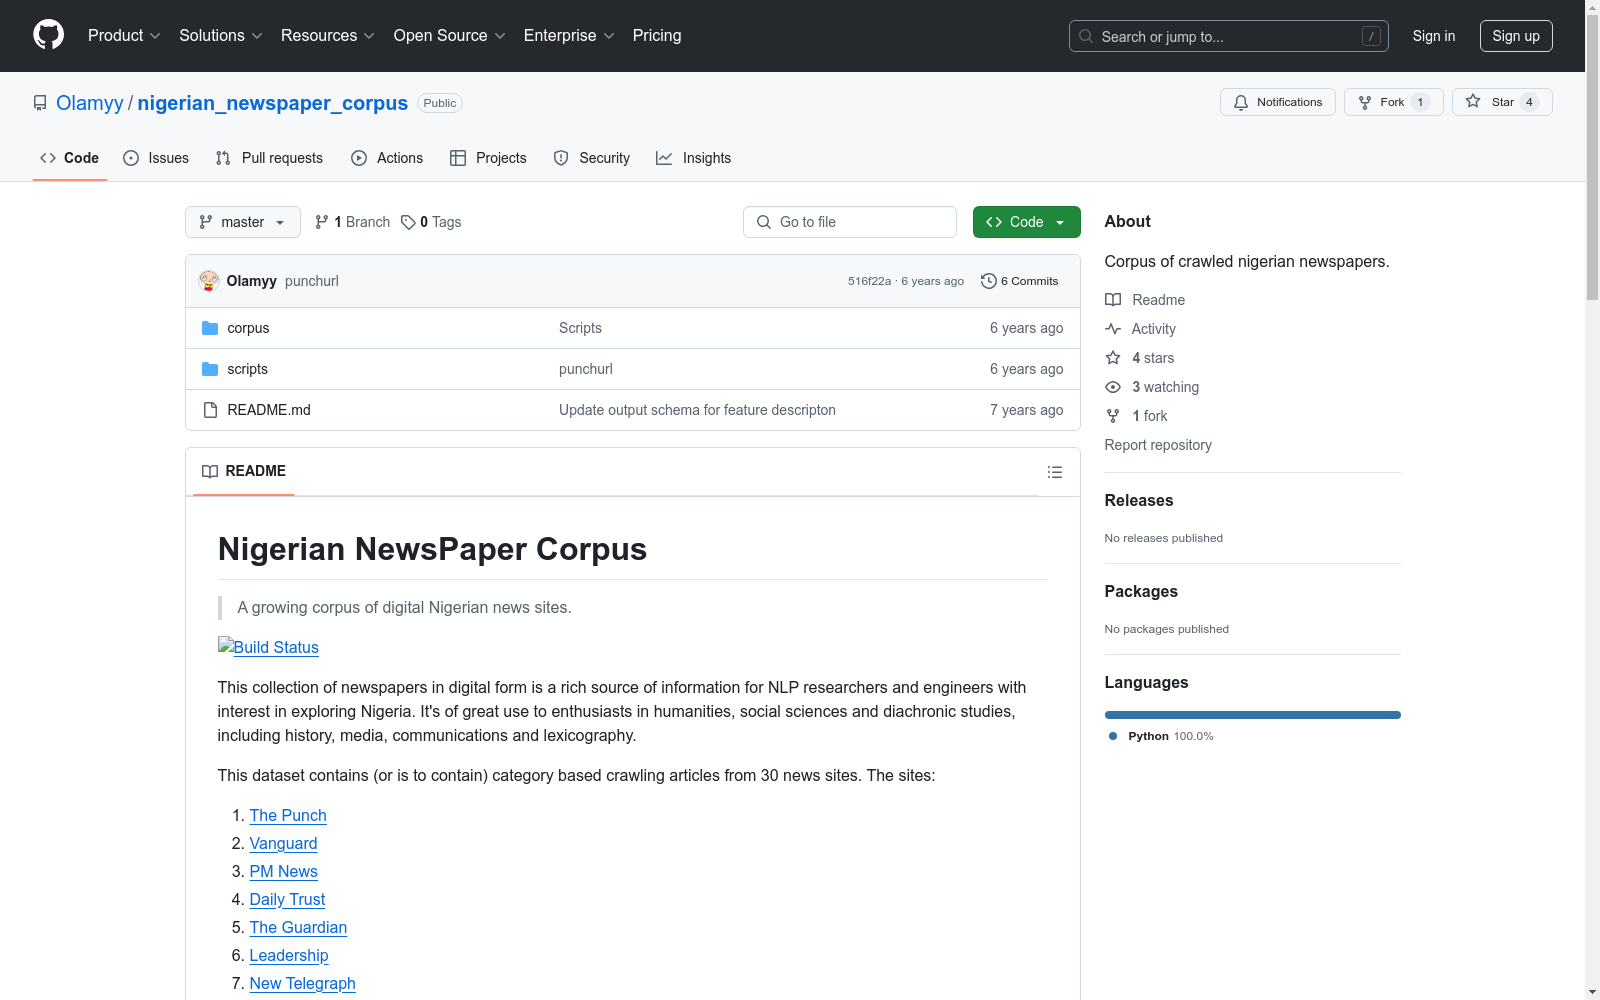Open the corpus folder
Image resolution: width=1600 pixels, height=1000 pixels.
(x=248, y=328)
